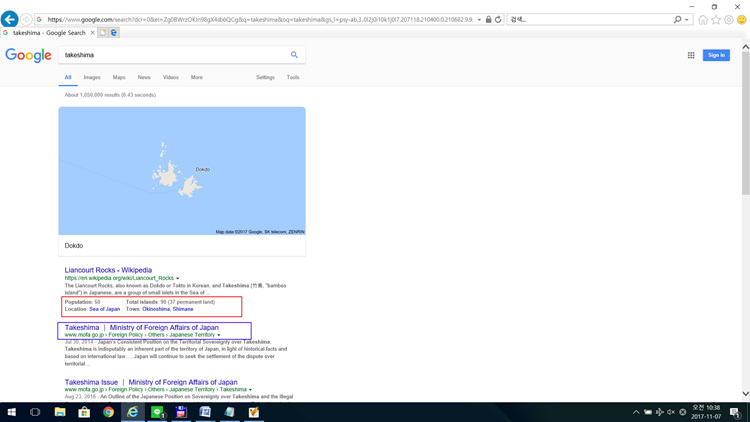Show hidden system tray icons

click(x=636, y=412)
